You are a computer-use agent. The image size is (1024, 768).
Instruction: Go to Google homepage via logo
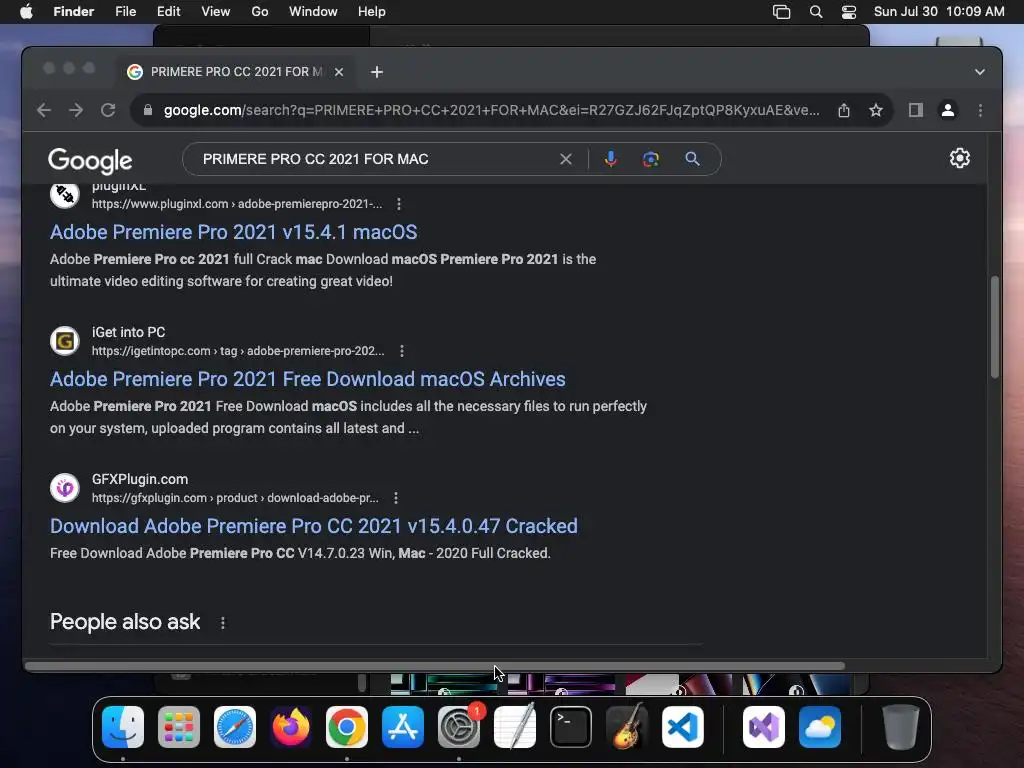coord(90,161)
